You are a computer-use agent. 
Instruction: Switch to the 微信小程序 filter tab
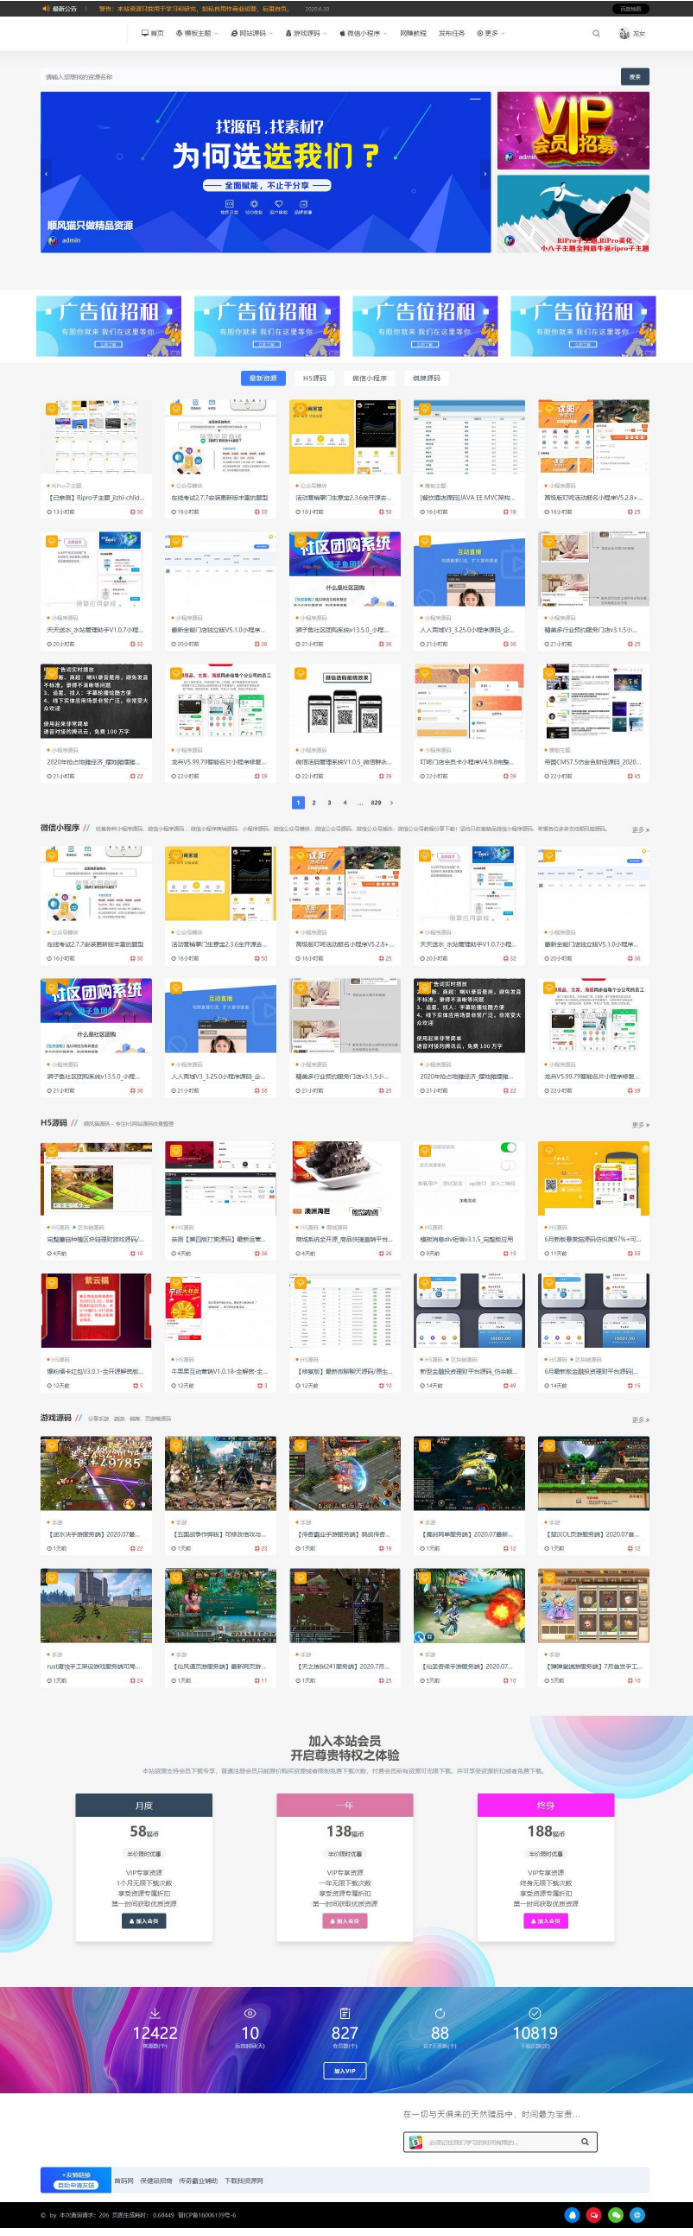tap(369, 378)
